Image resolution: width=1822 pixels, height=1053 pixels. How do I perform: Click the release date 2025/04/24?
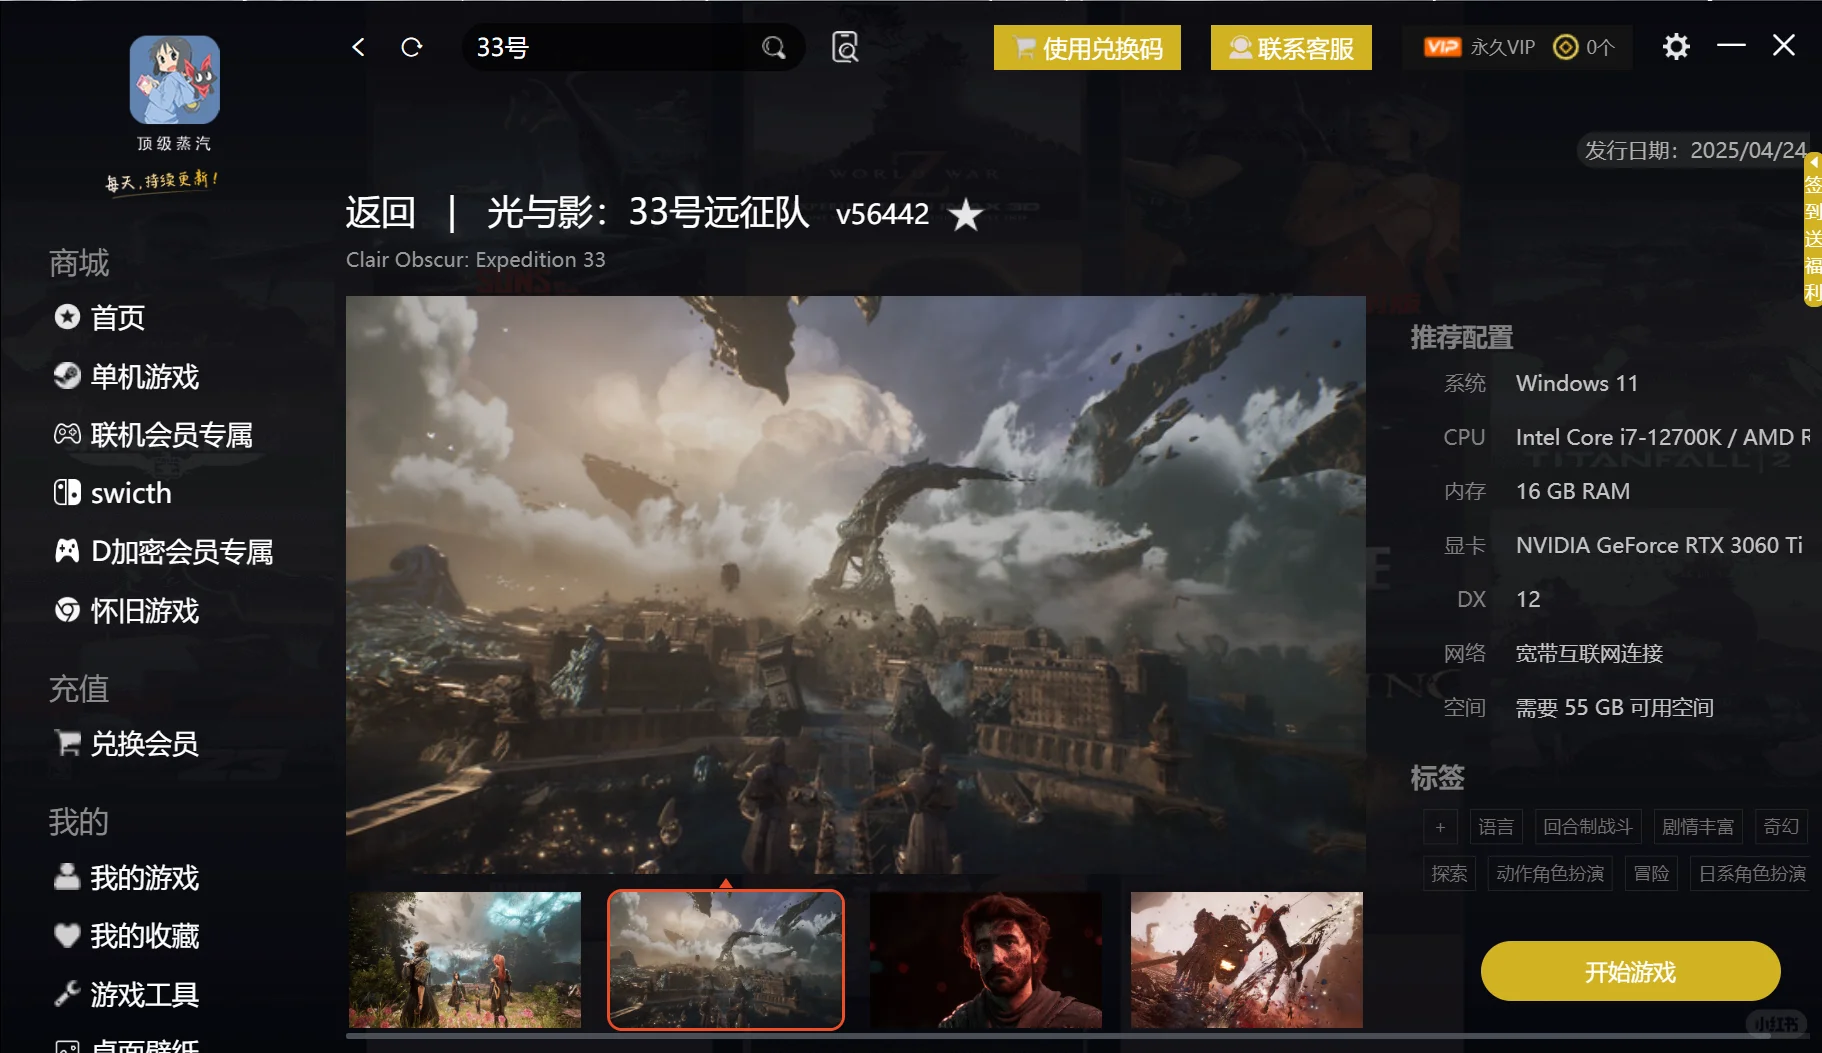[x=1748, y=150]
